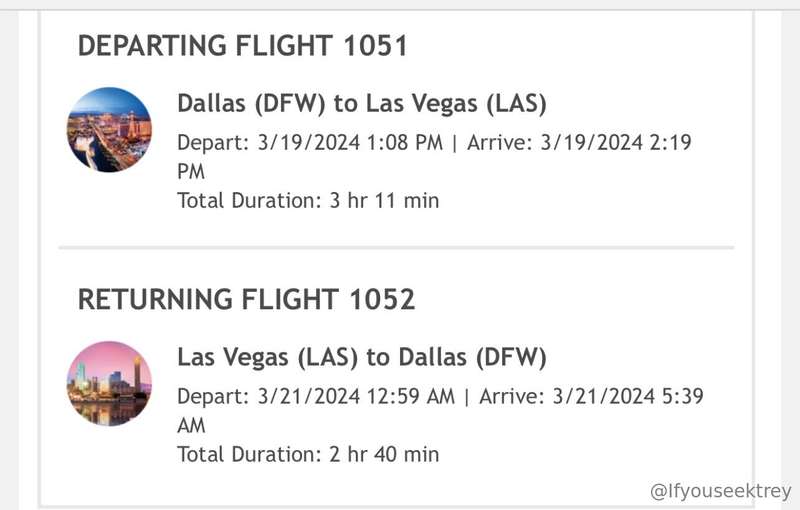
Task: Click the (LAS) airport code in departing route
Action: tap(516, 104)
